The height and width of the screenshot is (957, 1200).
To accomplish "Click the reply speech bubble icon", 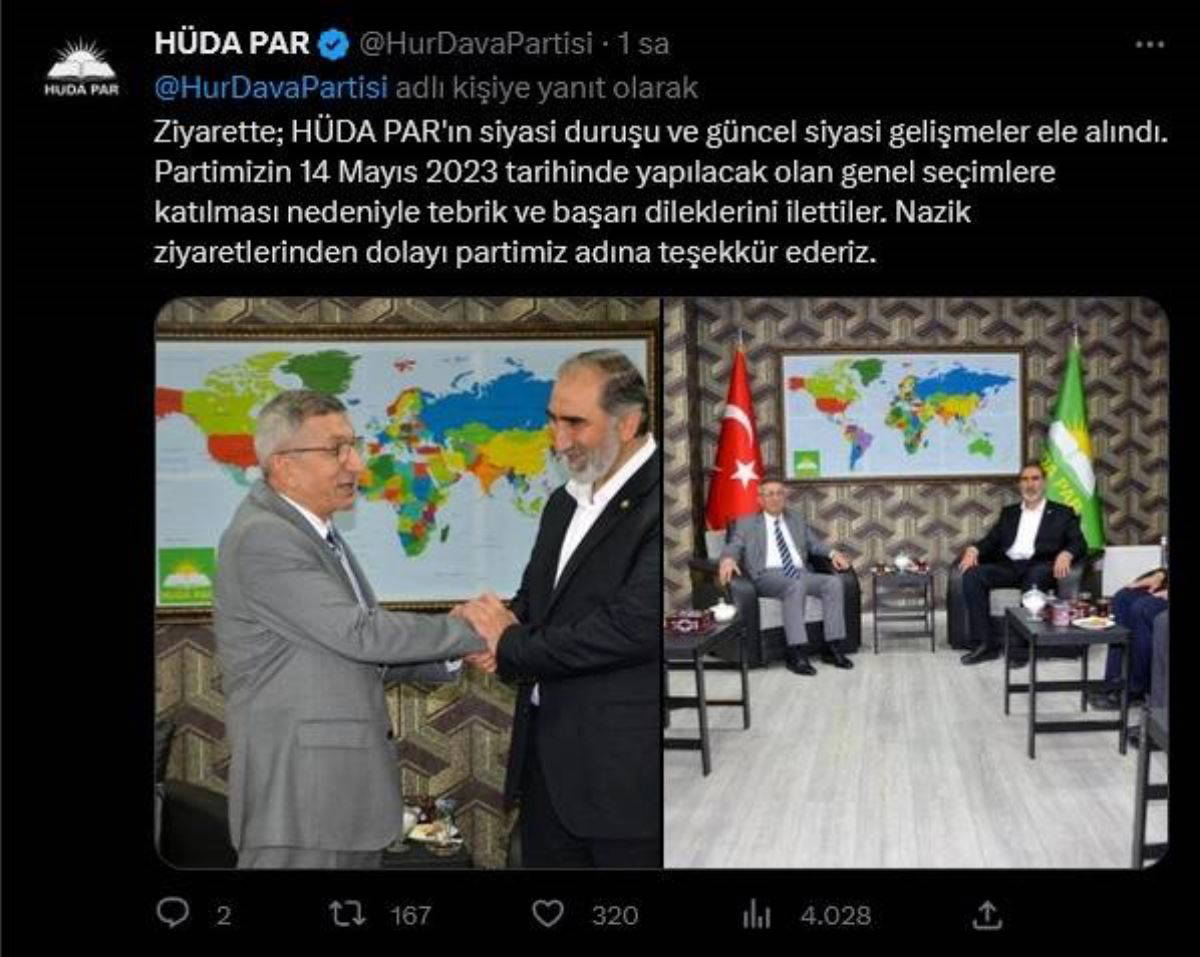I will [x=173, y=913].
